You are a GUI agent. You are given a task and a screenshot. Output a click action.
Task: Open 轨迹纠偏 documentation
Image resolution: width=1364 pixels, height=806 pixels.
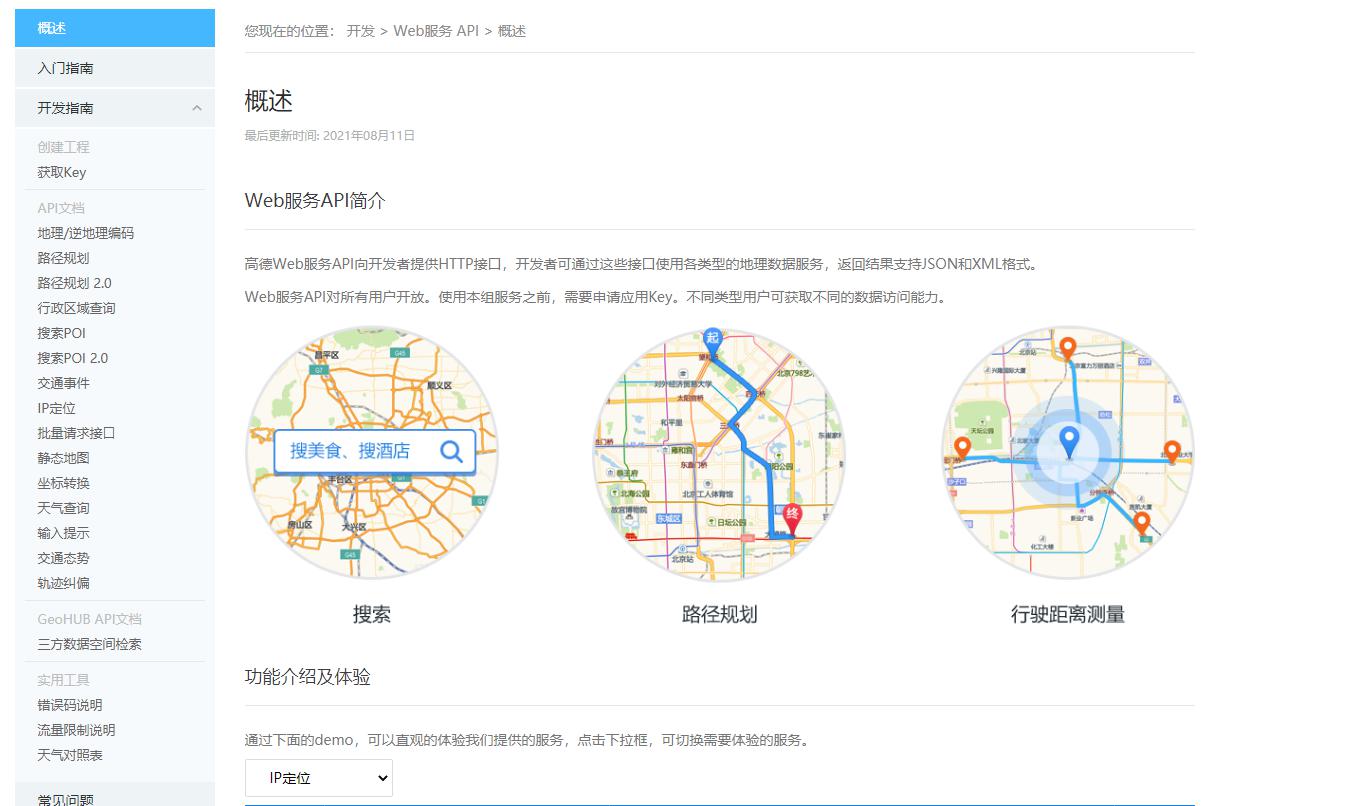coord(63,583)
